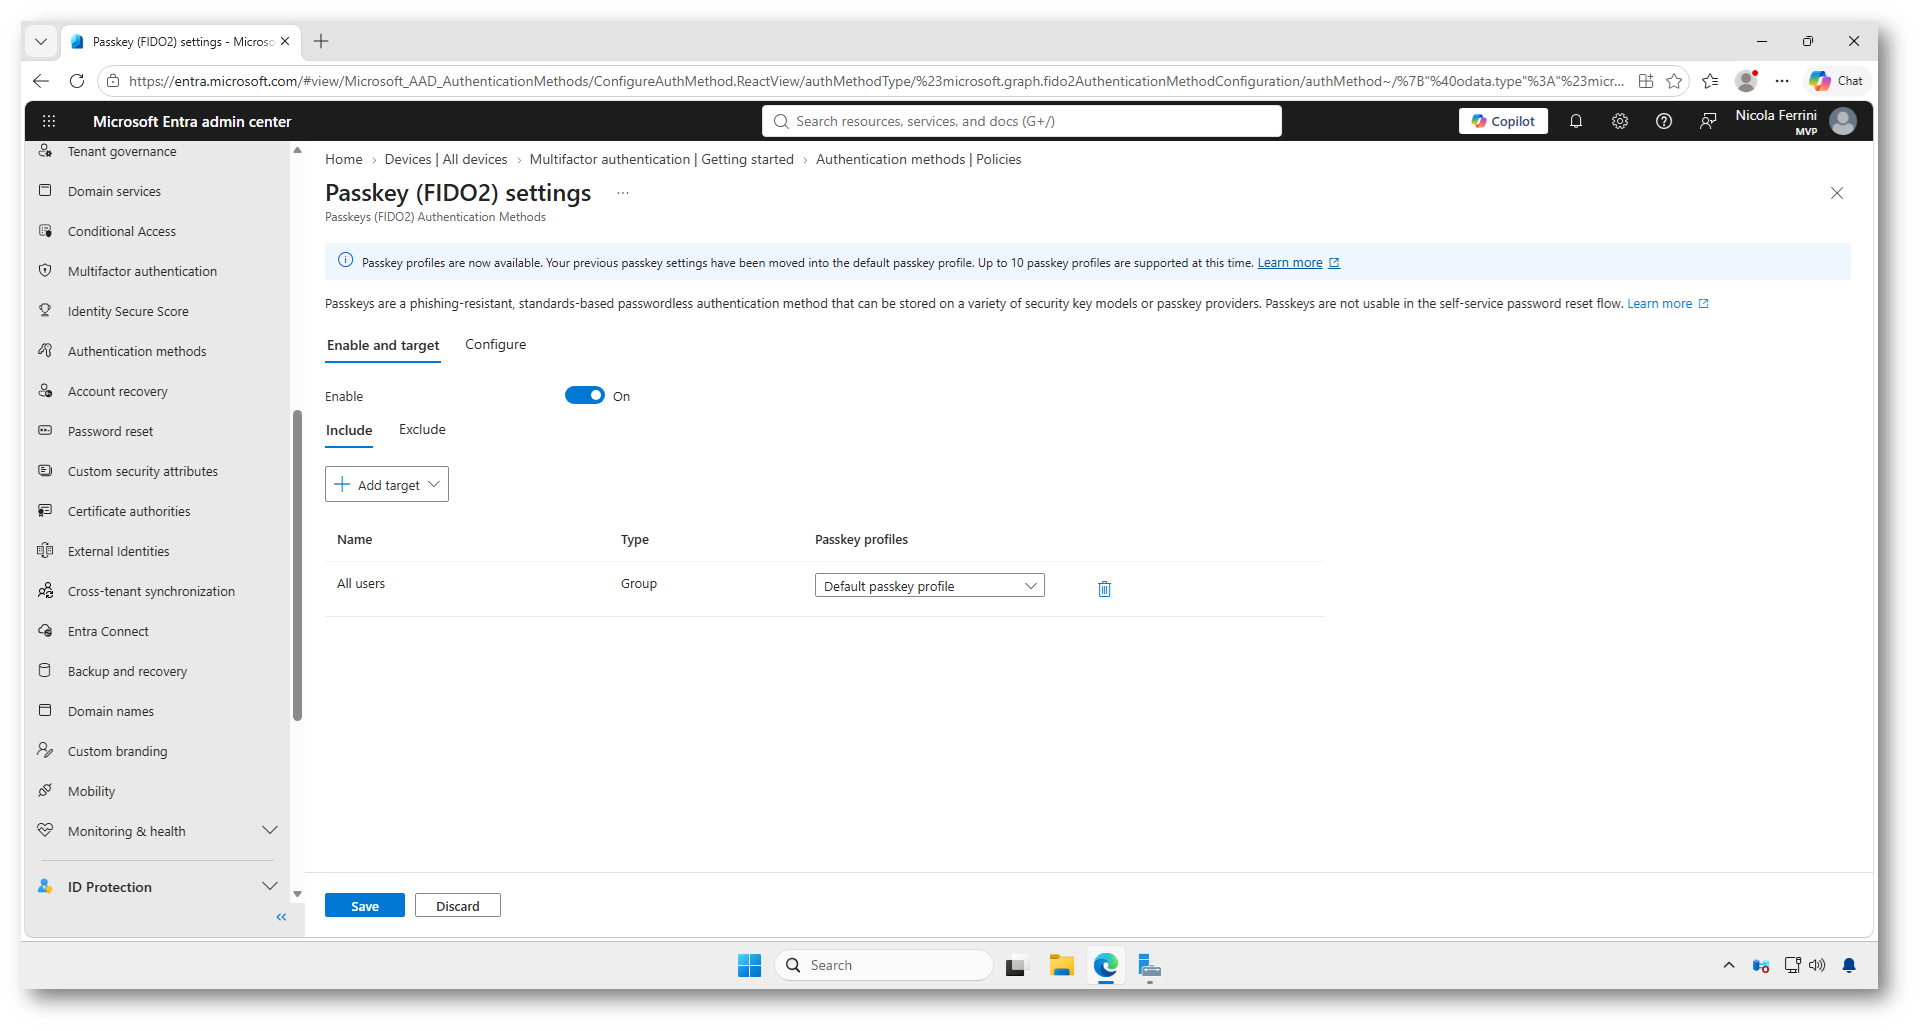Go to Devices | All devices breadcrumb
Screen dimensions: 1920x1031
tap(446, 160)
